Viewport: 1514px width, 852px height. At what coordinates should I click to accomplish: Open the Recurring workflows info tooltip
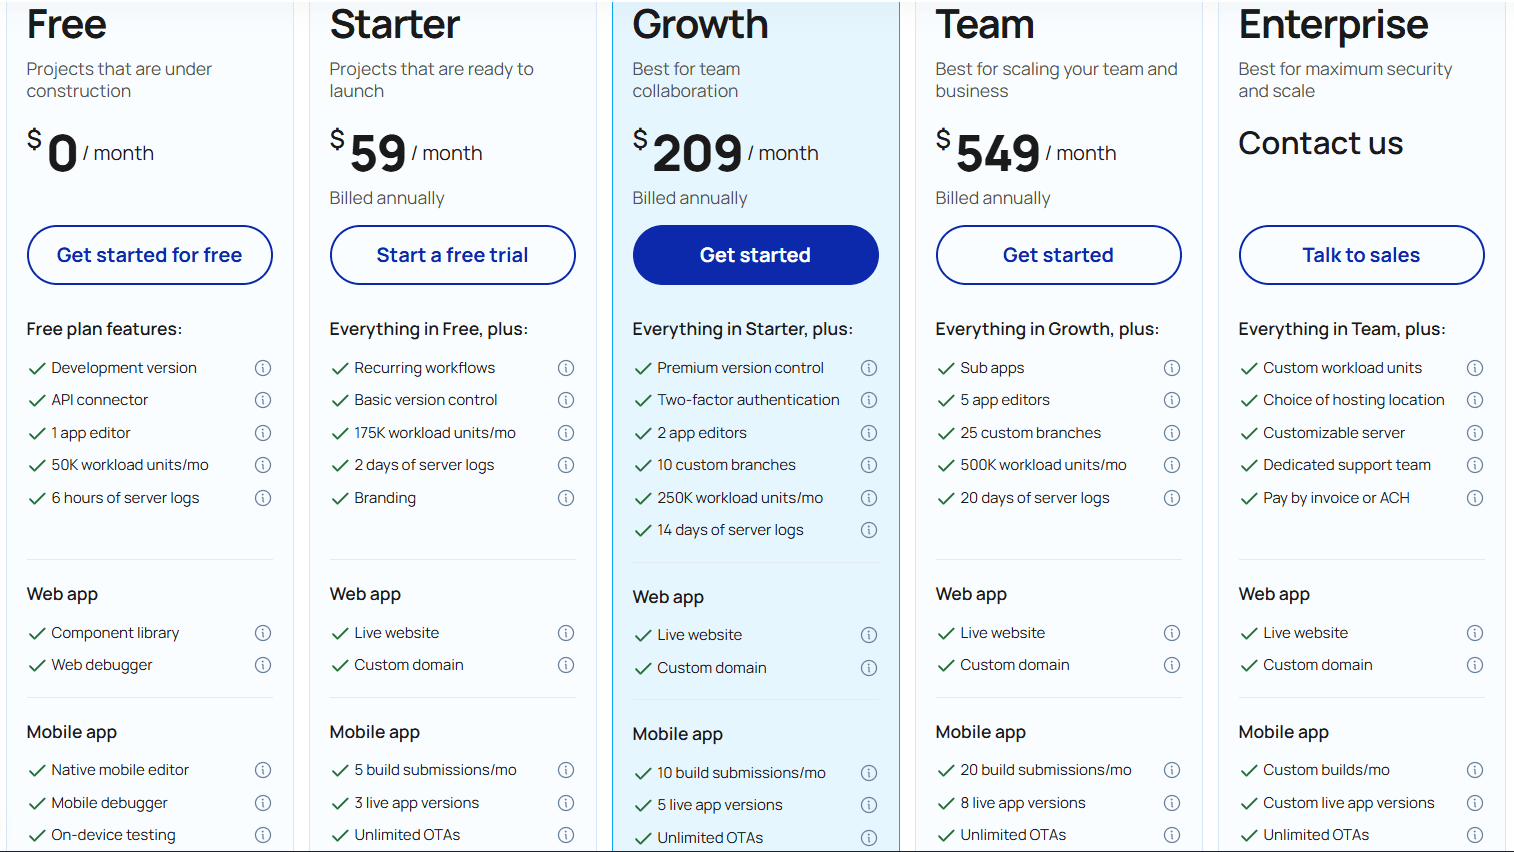(566, 368)
